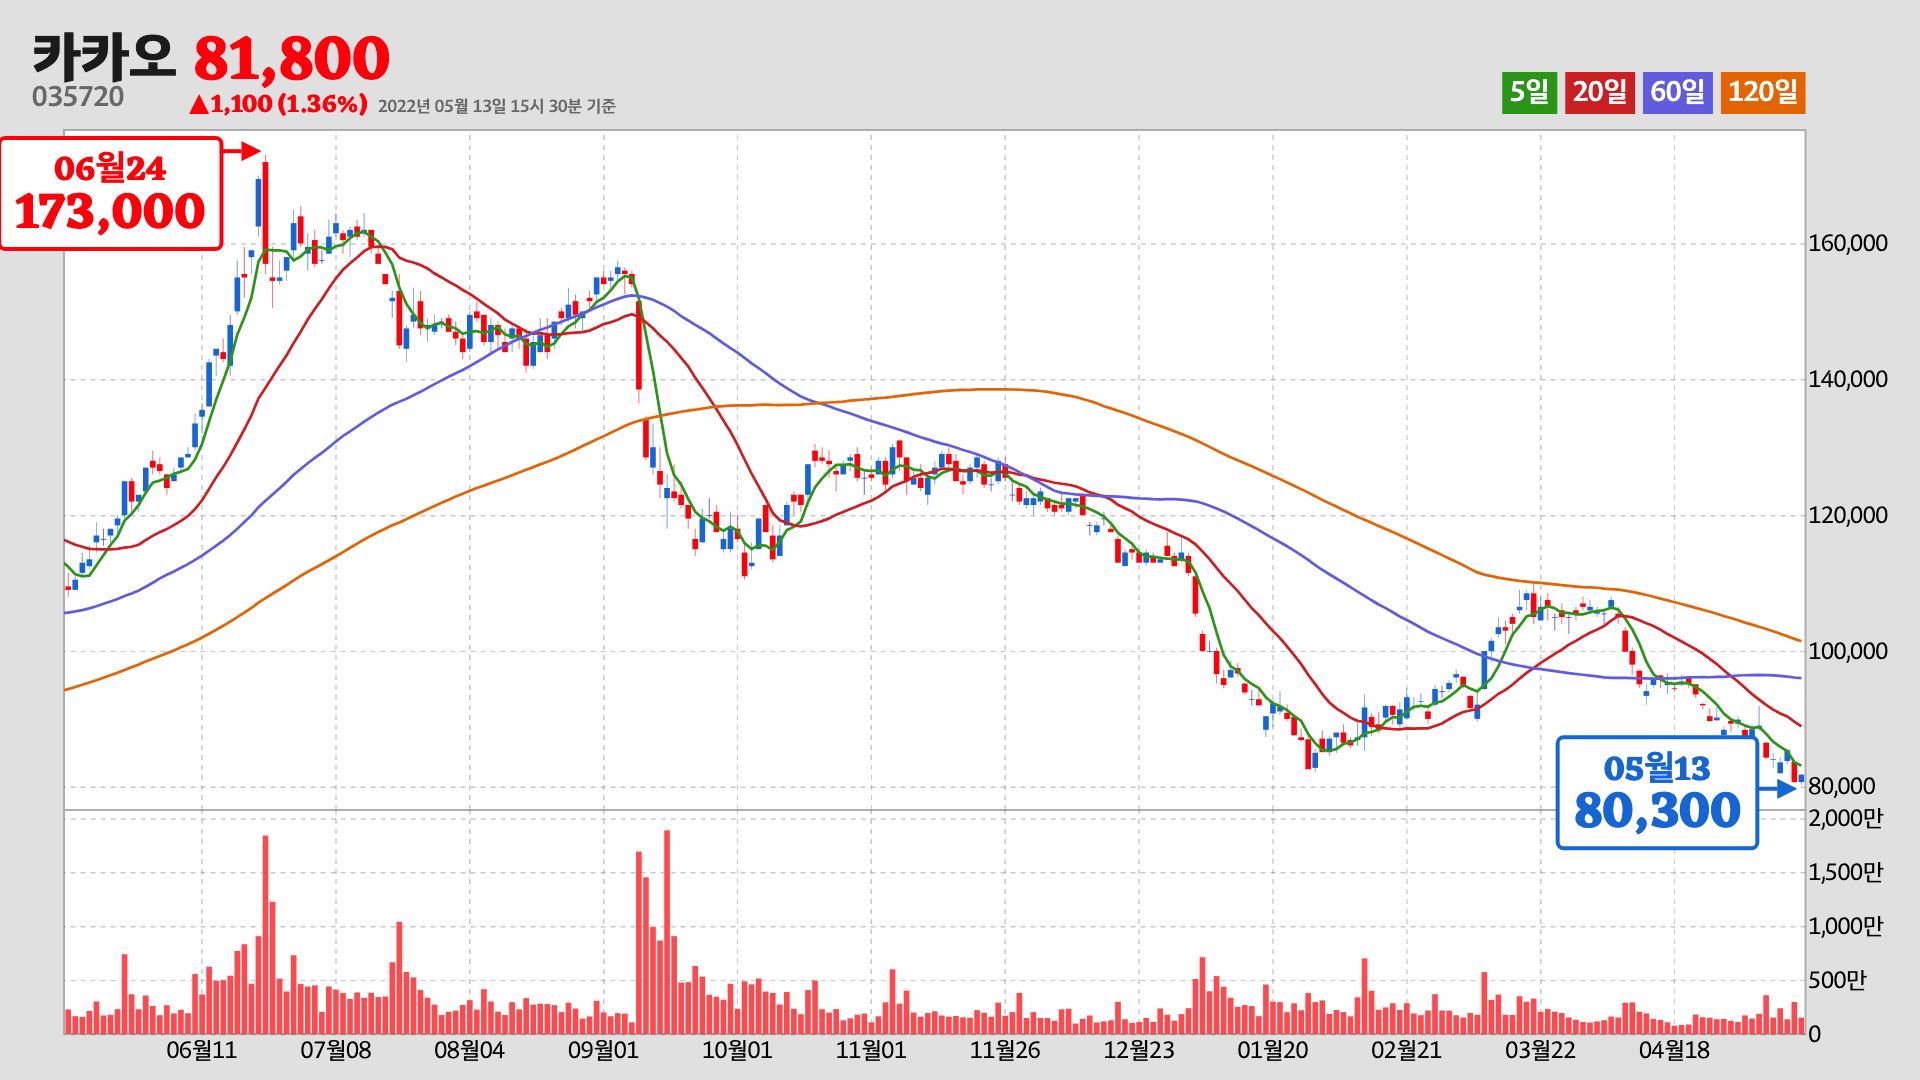Click the 1,000만 volume axis label
The width and height of the screenshot is (1920, 1080).
click(x=1845, y=927)
